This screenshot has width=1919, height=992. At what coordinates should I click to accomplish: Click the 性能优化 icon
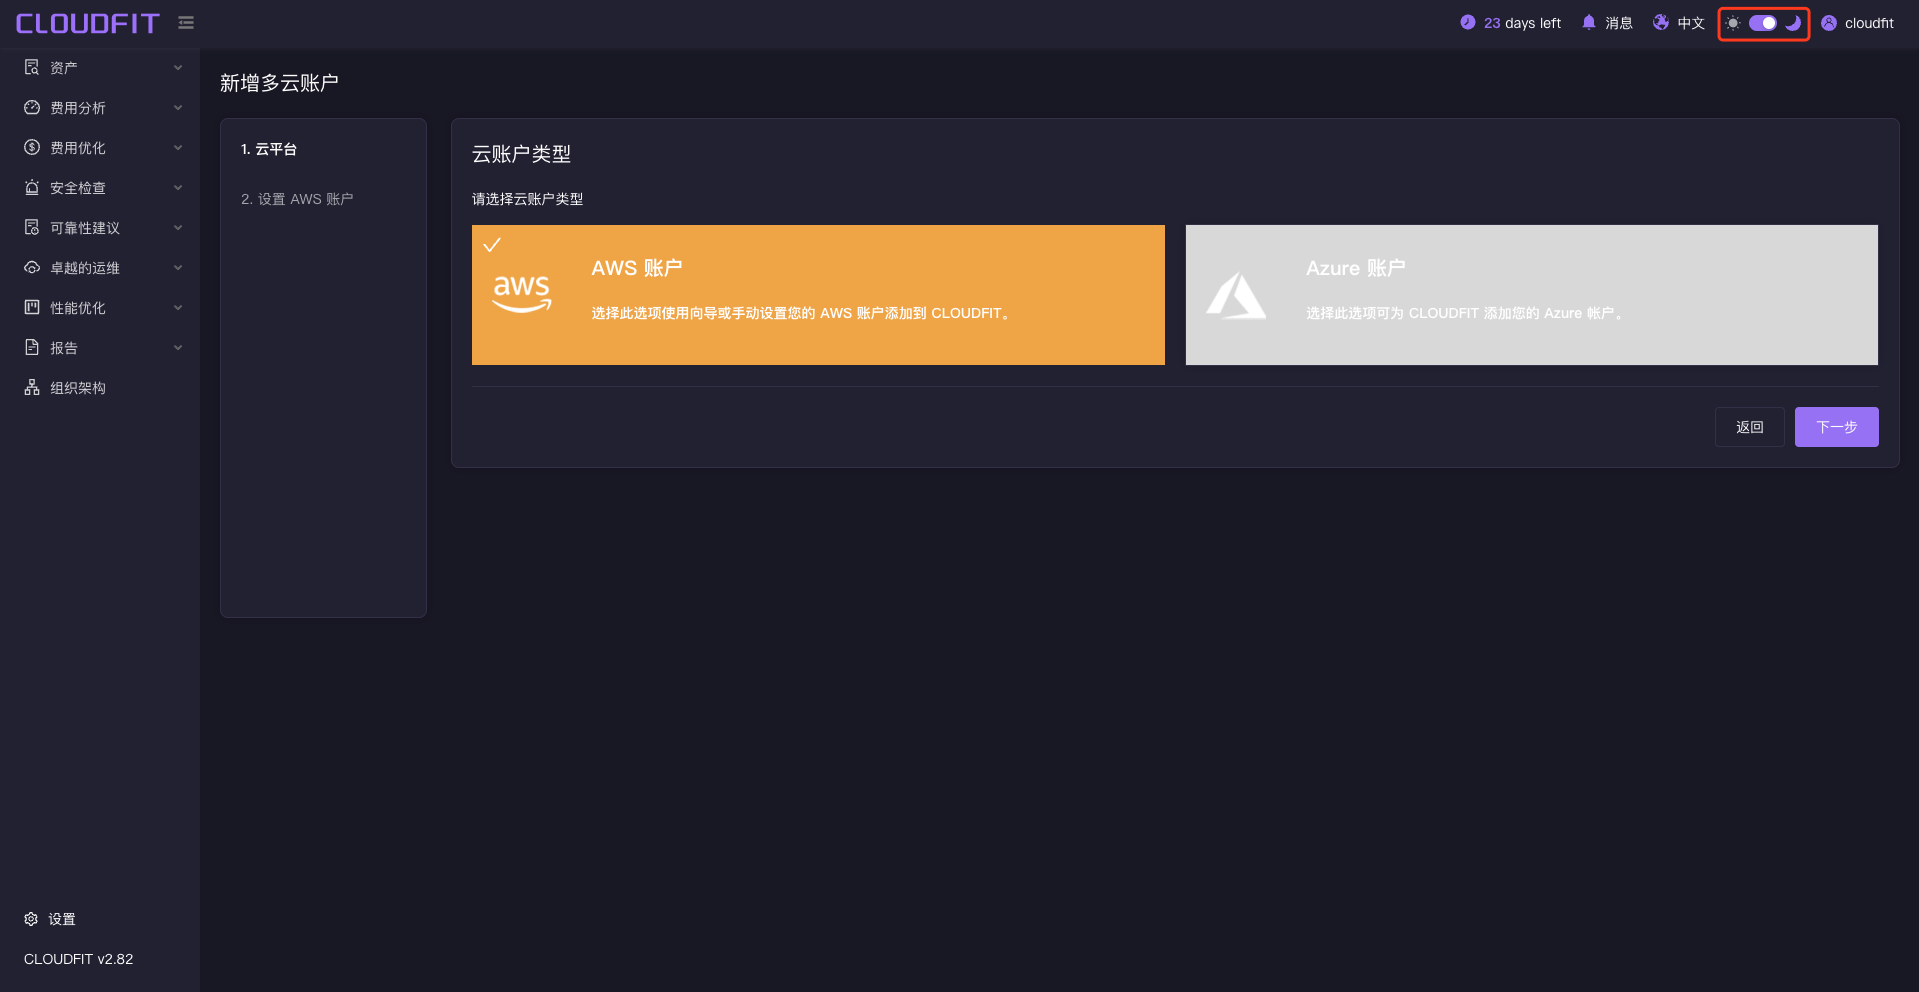[x=32, y=307]
